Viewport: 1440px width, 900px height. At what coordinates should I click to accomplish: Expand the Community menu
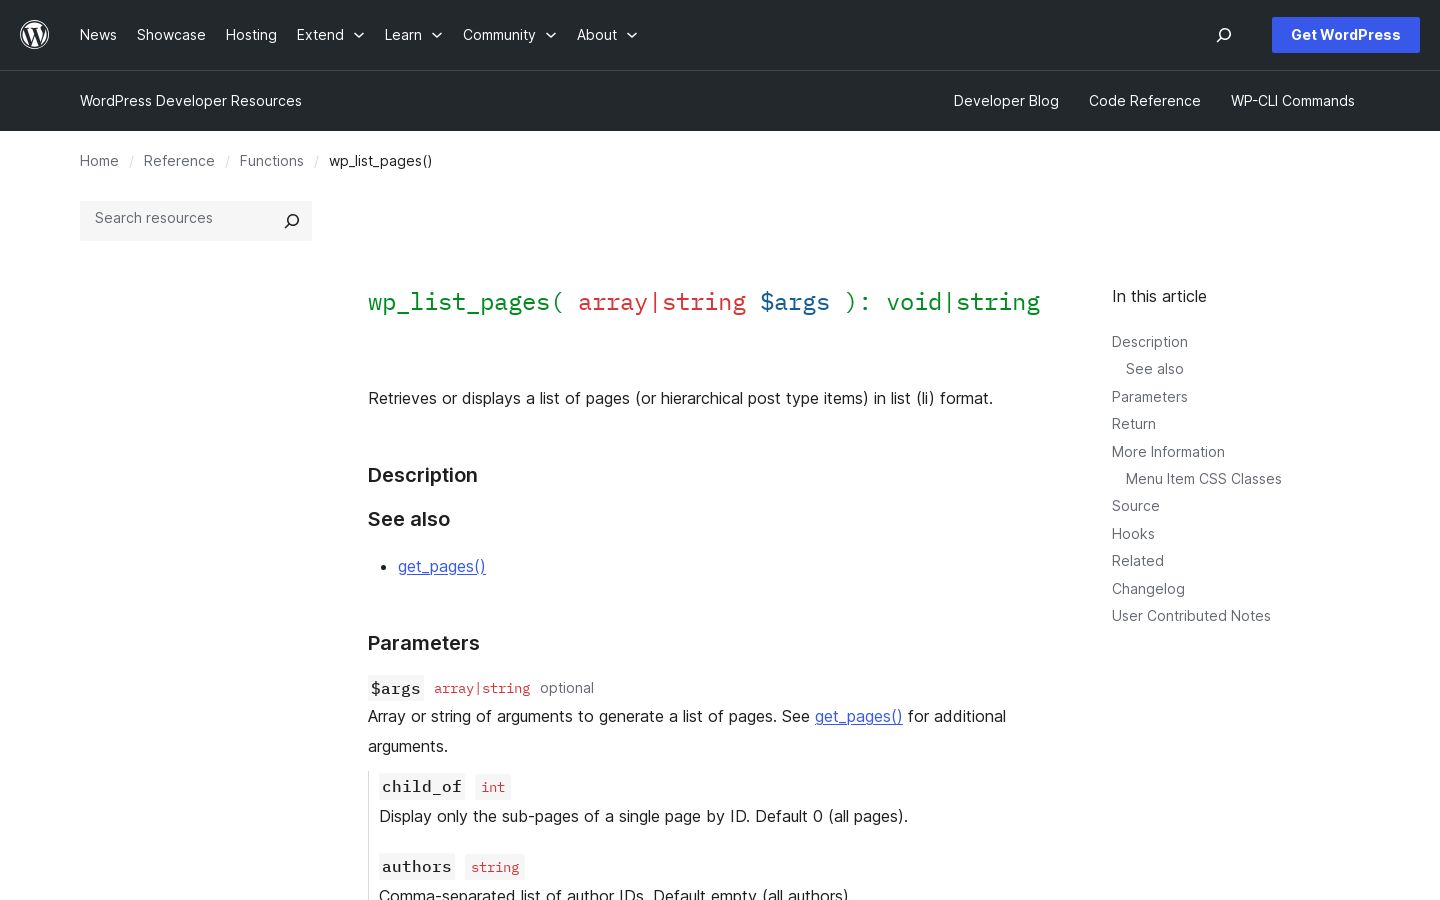point(509,35)
